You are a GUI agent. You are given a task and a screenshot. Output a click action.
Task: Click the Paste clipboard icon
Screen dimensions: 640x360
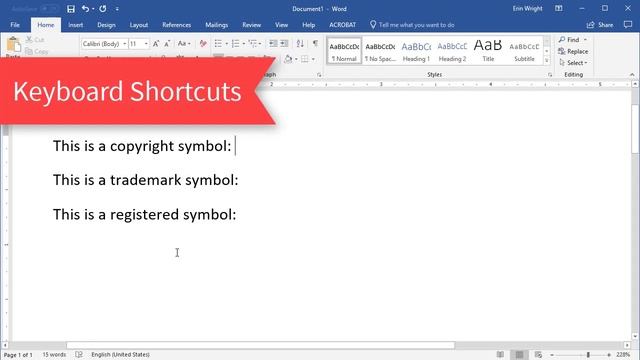click(x=13, y=44)
